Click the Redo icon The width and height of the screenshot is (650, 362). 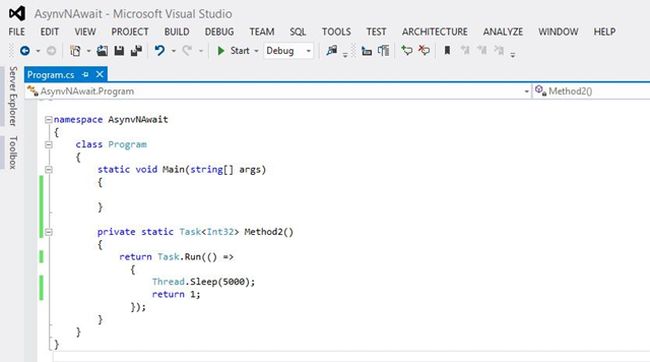[x=187, y=51]
